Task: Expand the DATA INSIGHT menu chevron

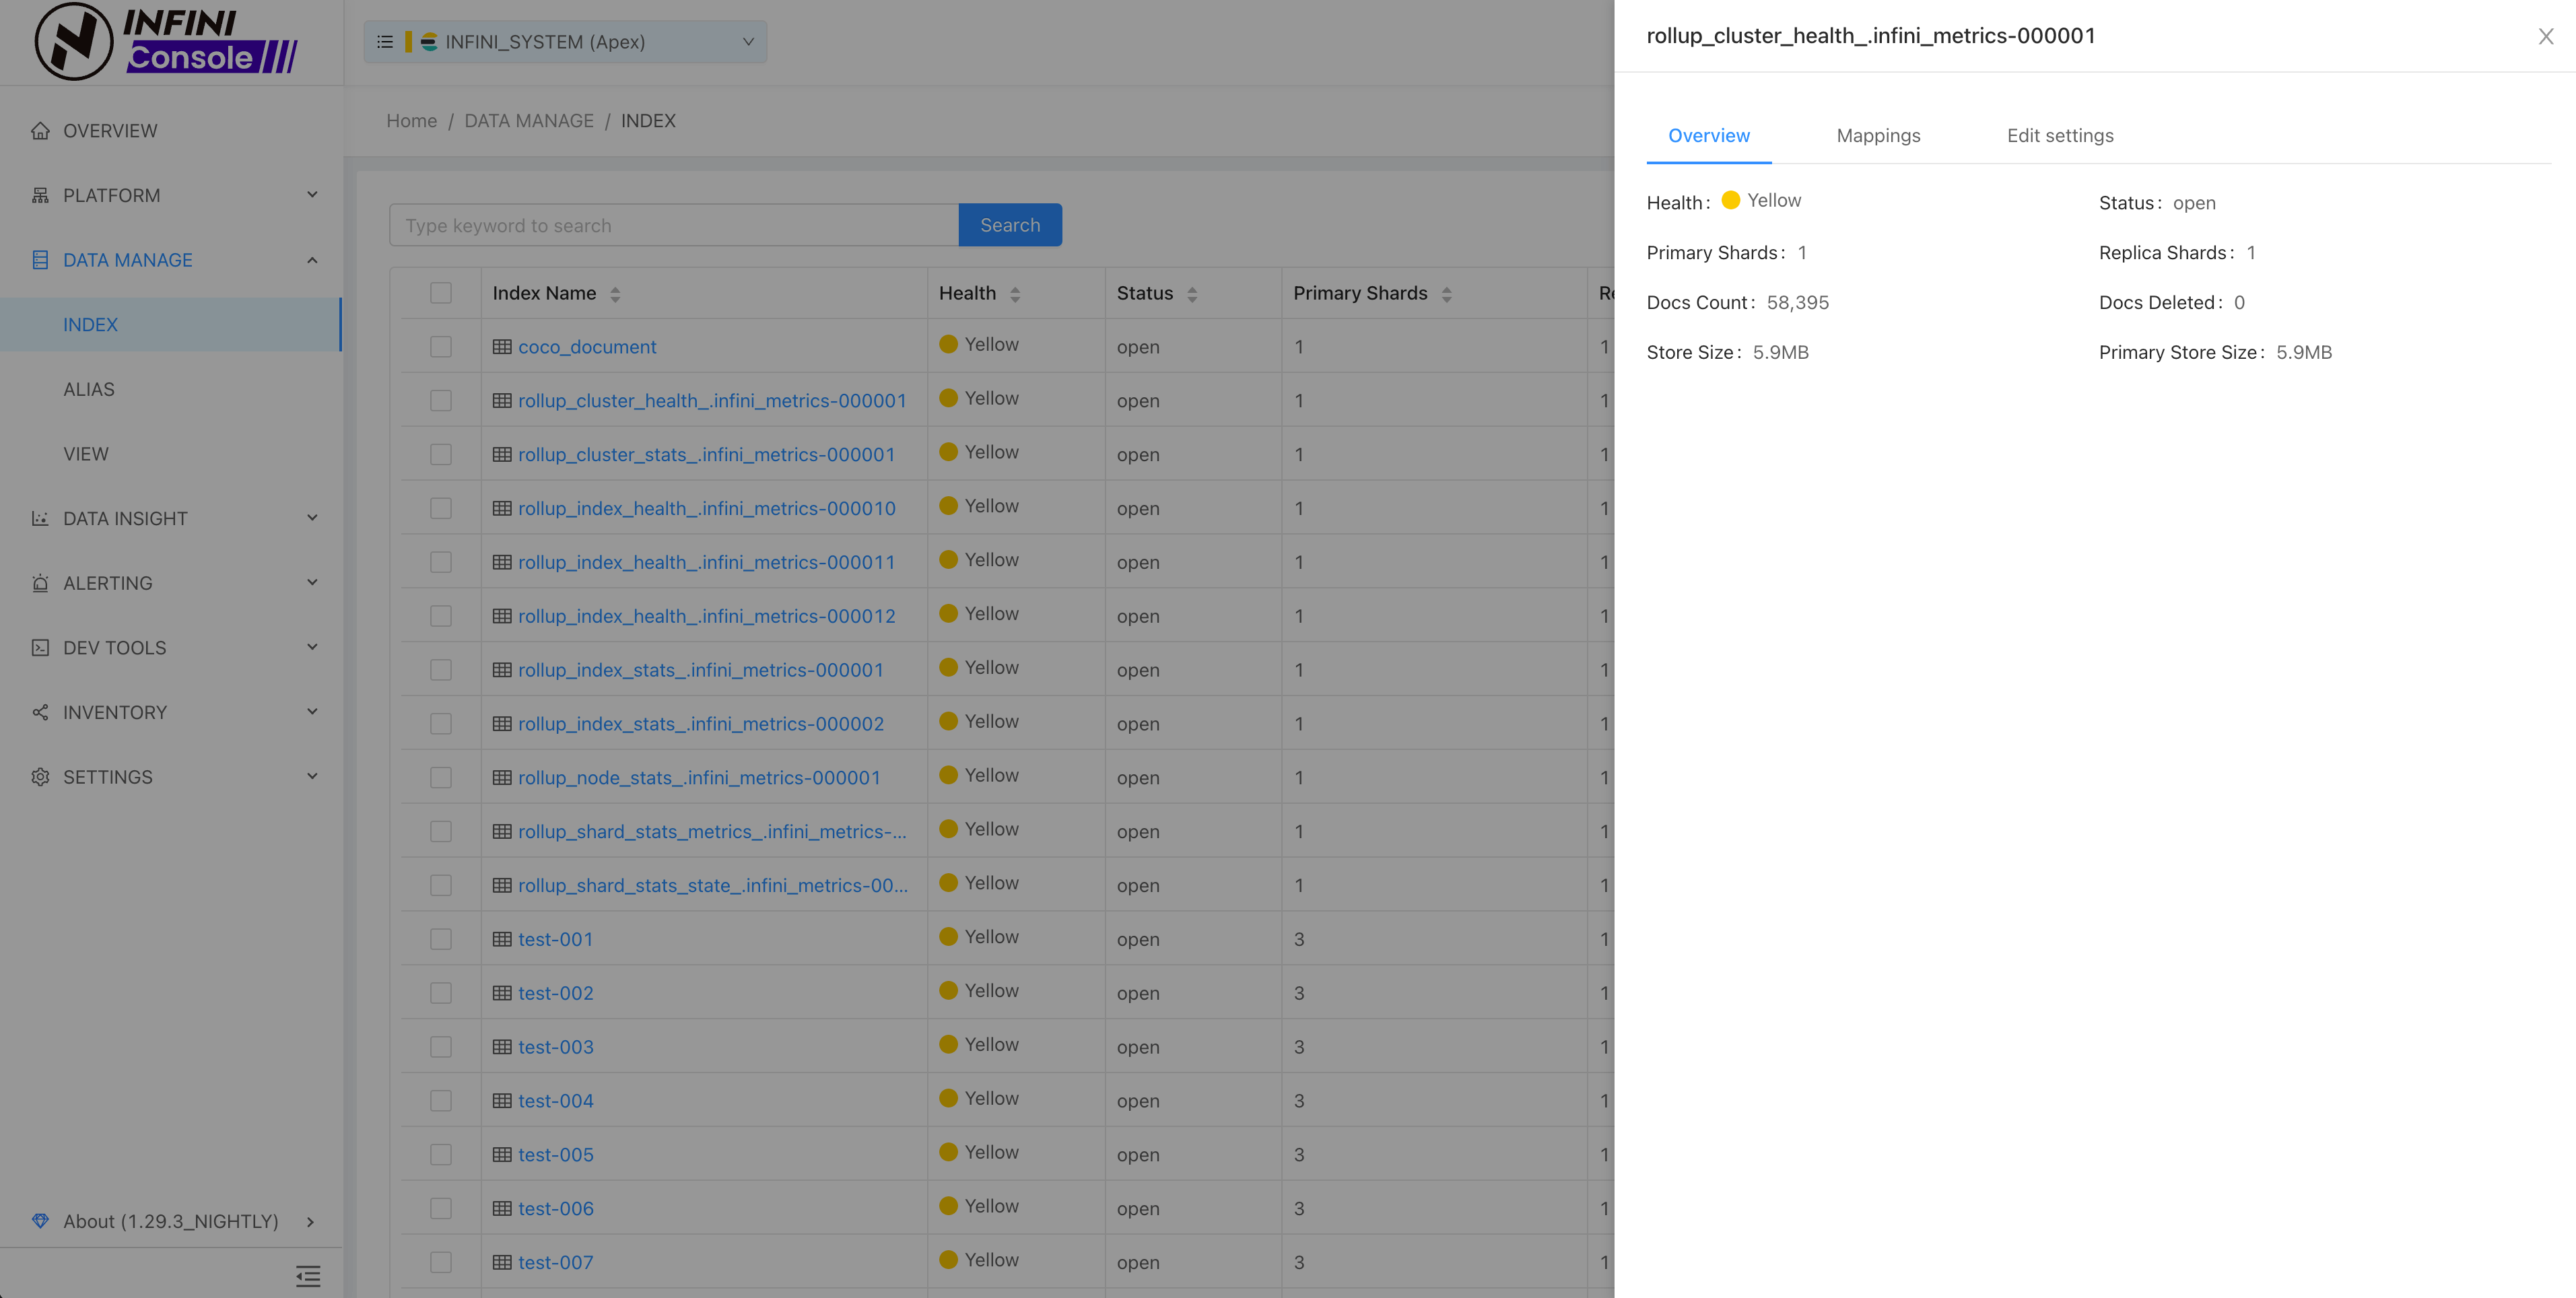Action: pos(312,518)
